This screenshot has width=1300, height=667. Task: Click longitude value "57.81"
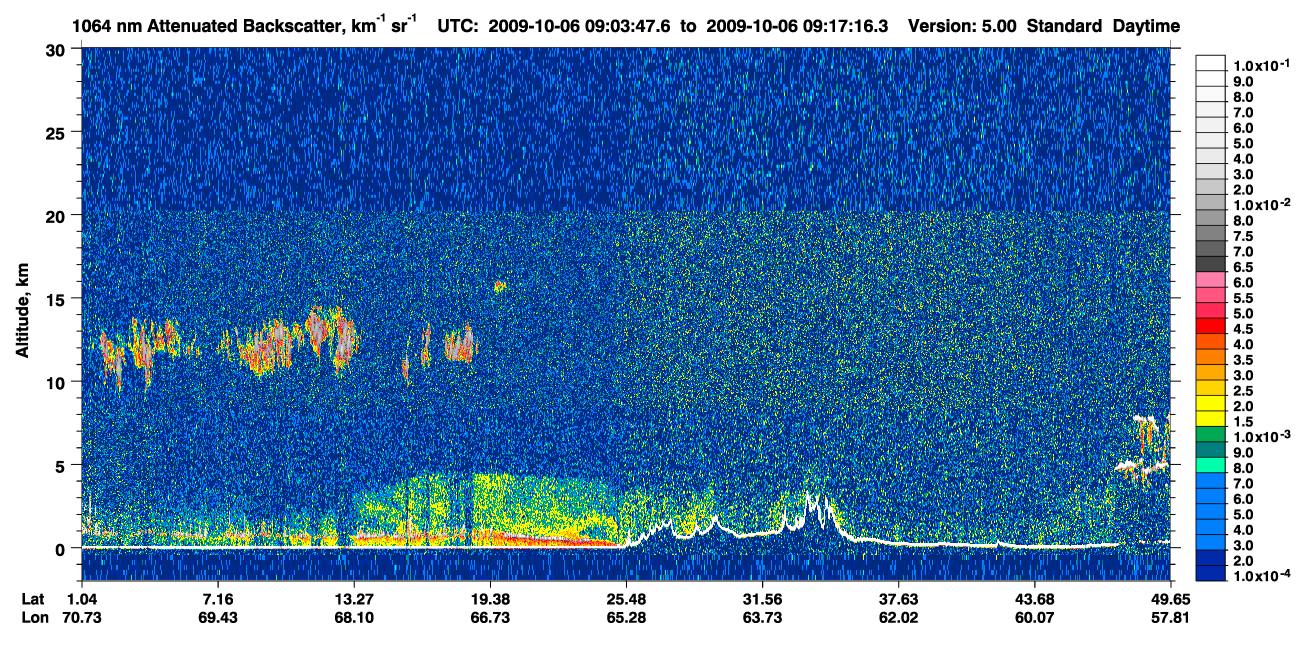click(1170, 618)
